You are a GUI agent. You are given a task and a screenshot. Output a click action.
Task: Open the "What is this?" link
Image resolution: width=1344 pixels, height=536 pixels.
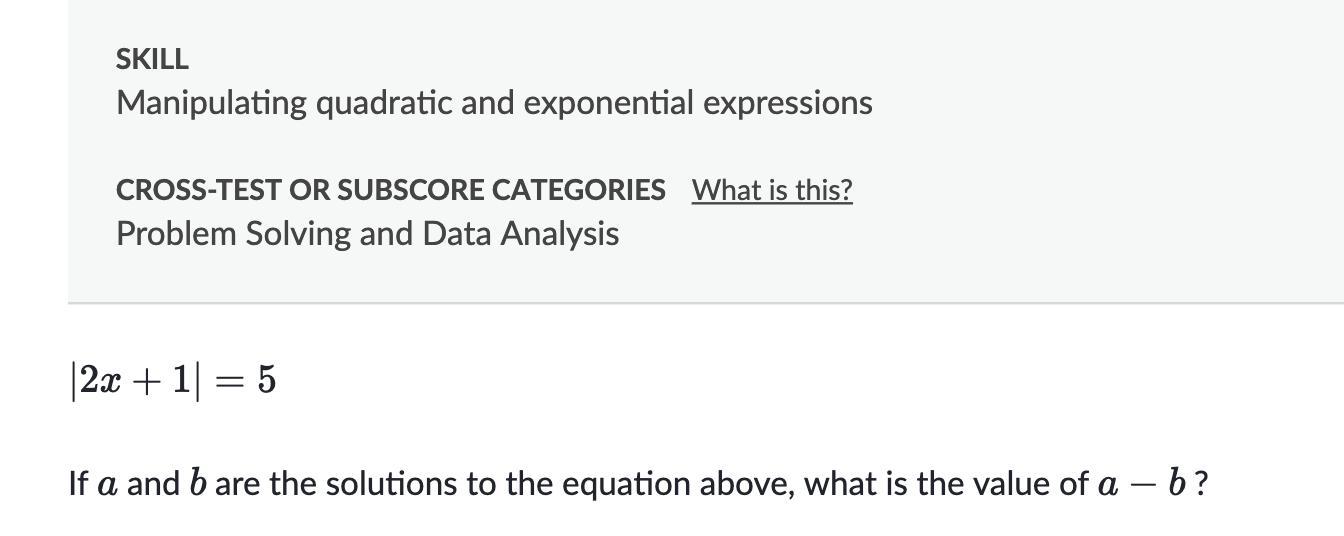[x=771, y=190]
